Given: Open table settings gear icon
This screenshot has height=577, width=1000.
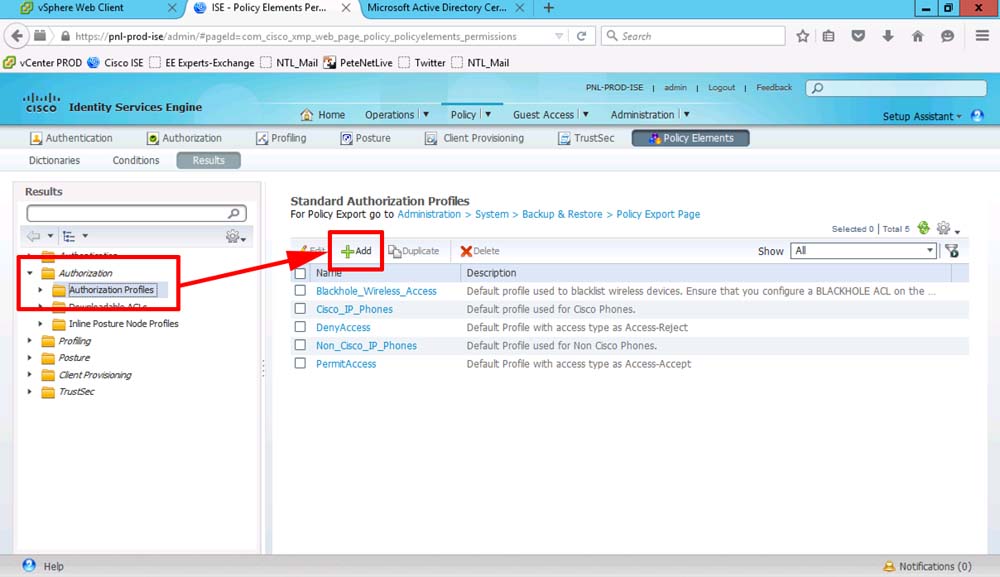Looking at the screenshot, I should click(x=943, y=228).
